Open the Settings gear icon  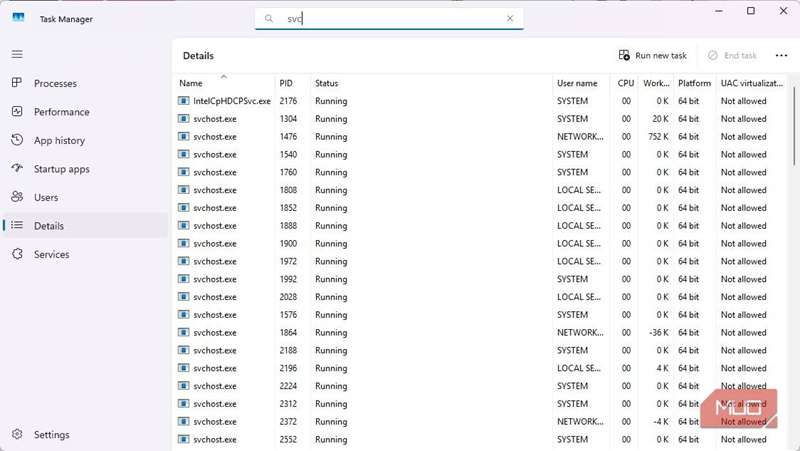click(x=17, y=434)
